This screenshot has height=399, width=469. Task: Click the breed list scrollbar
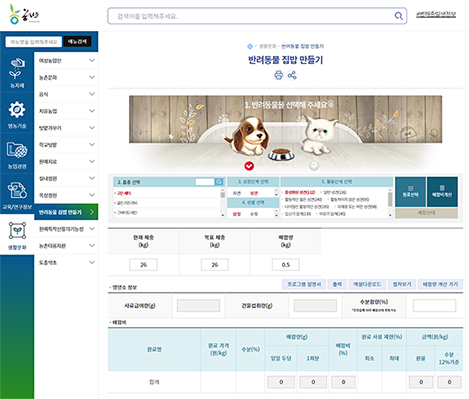point(223,202)
